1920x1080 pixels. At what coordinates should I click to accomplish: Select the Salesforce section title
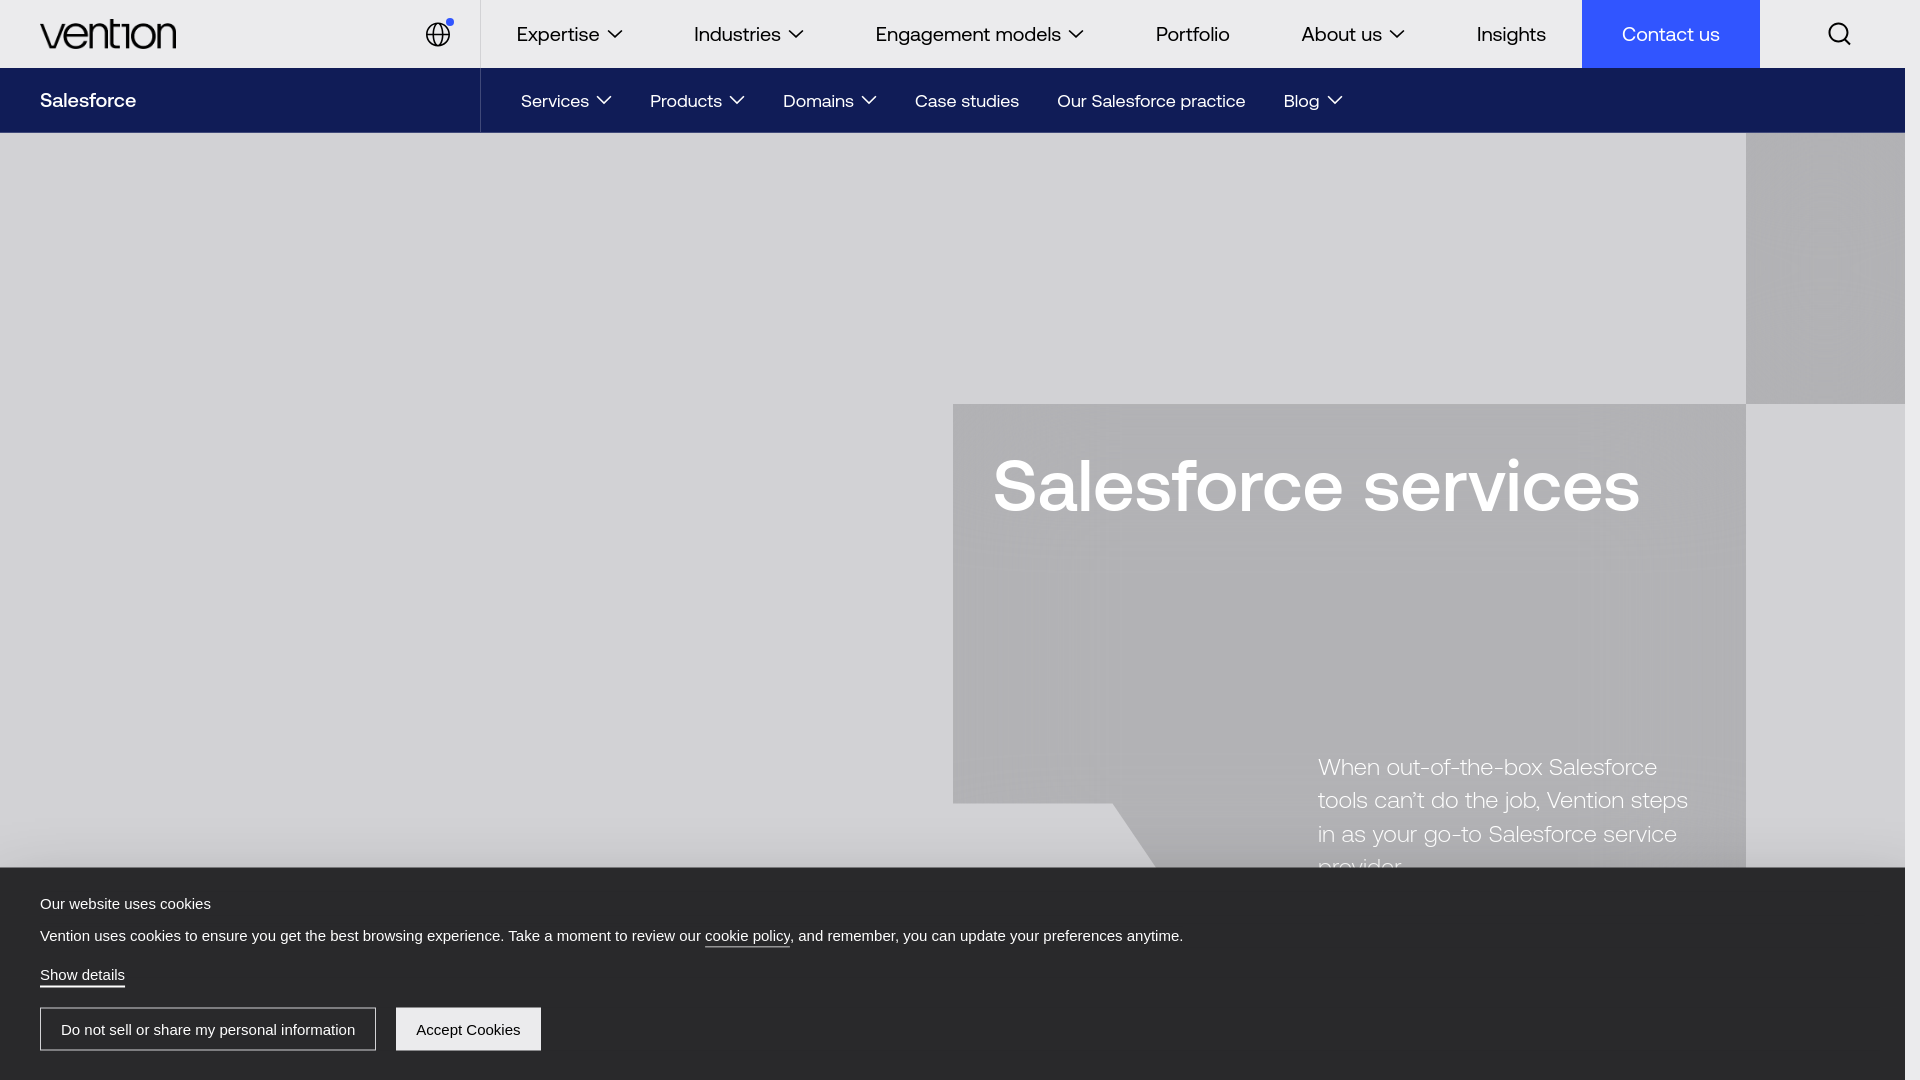point(88,100)
